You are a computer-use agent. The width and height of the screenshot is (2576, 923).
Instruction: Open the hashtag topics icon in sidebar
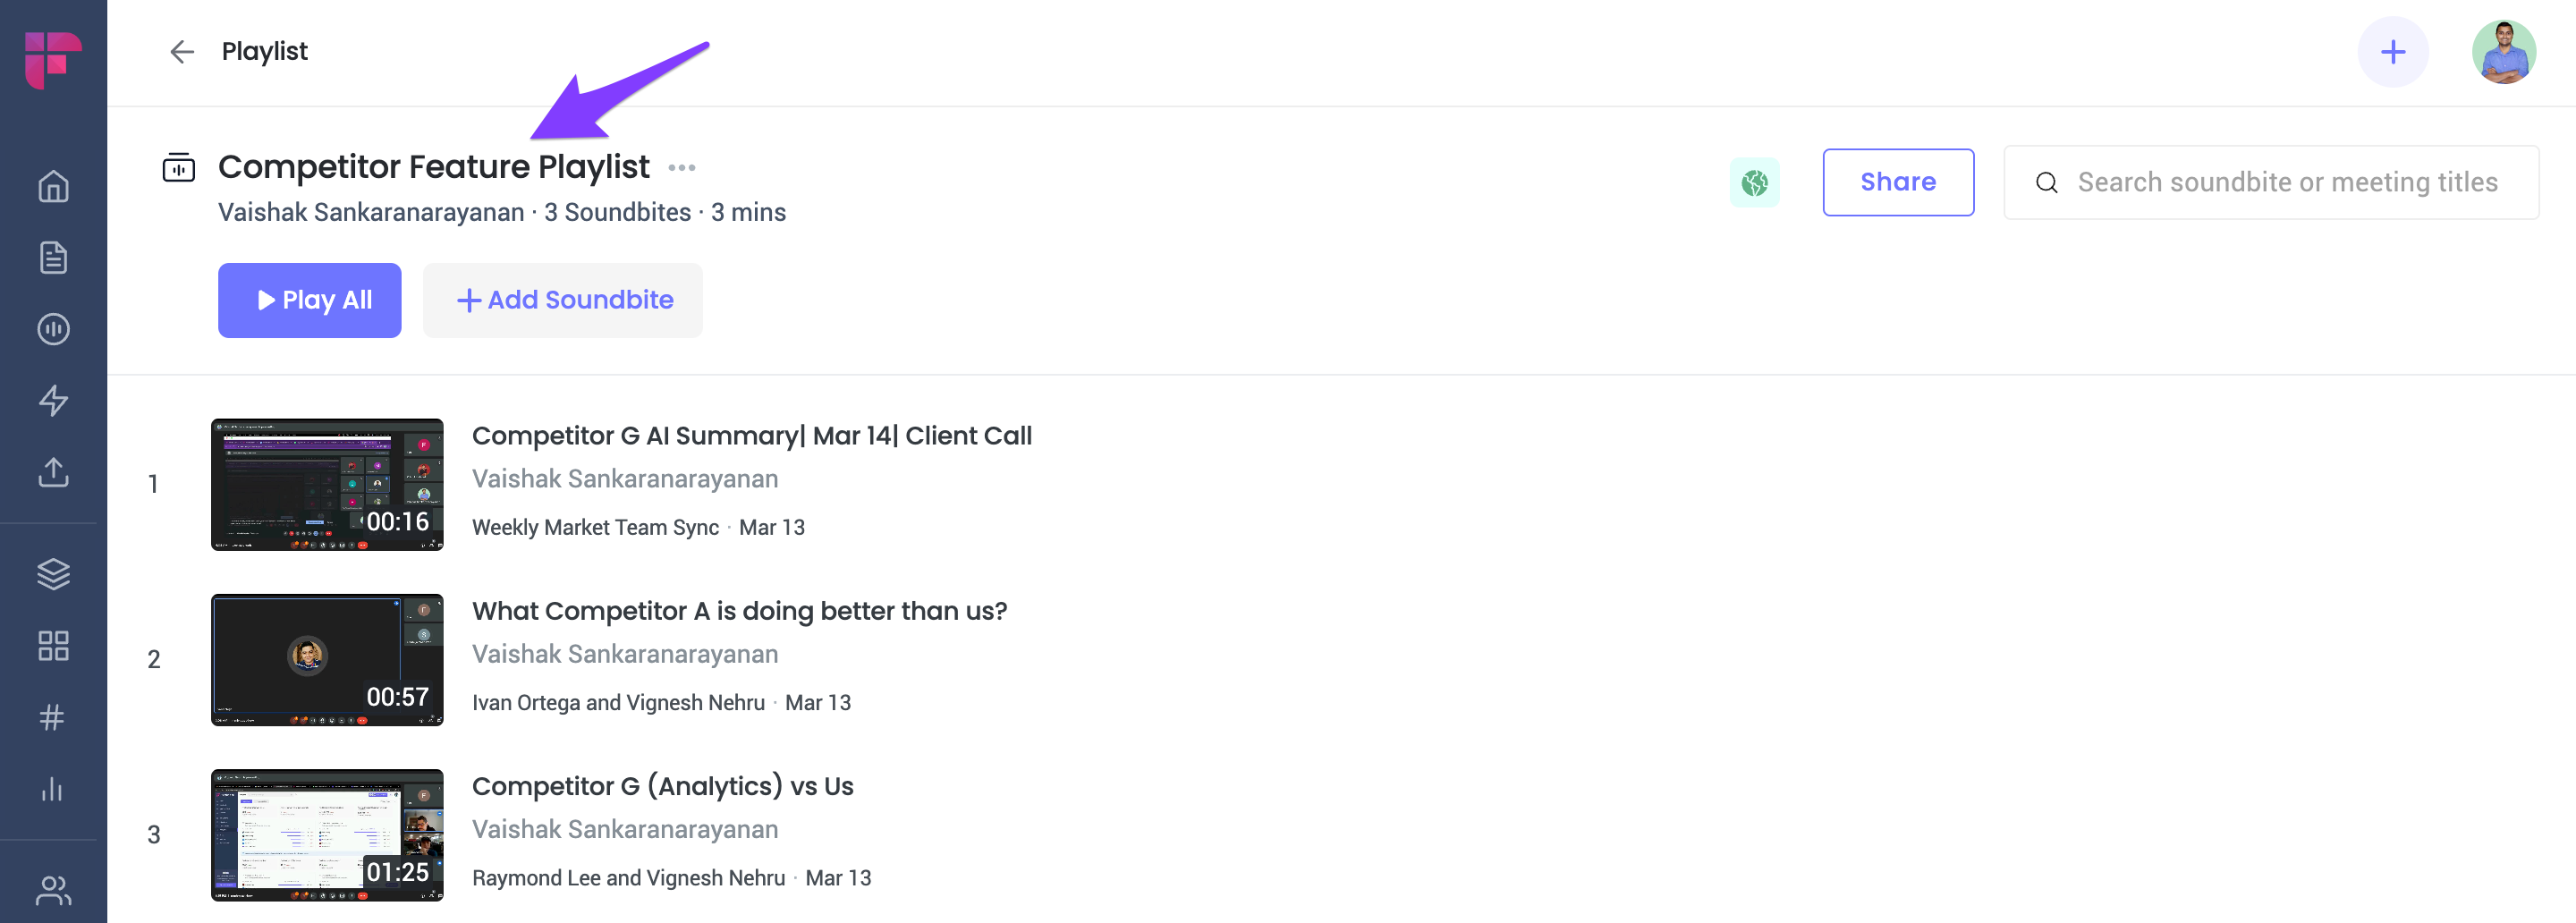[53, 717]
